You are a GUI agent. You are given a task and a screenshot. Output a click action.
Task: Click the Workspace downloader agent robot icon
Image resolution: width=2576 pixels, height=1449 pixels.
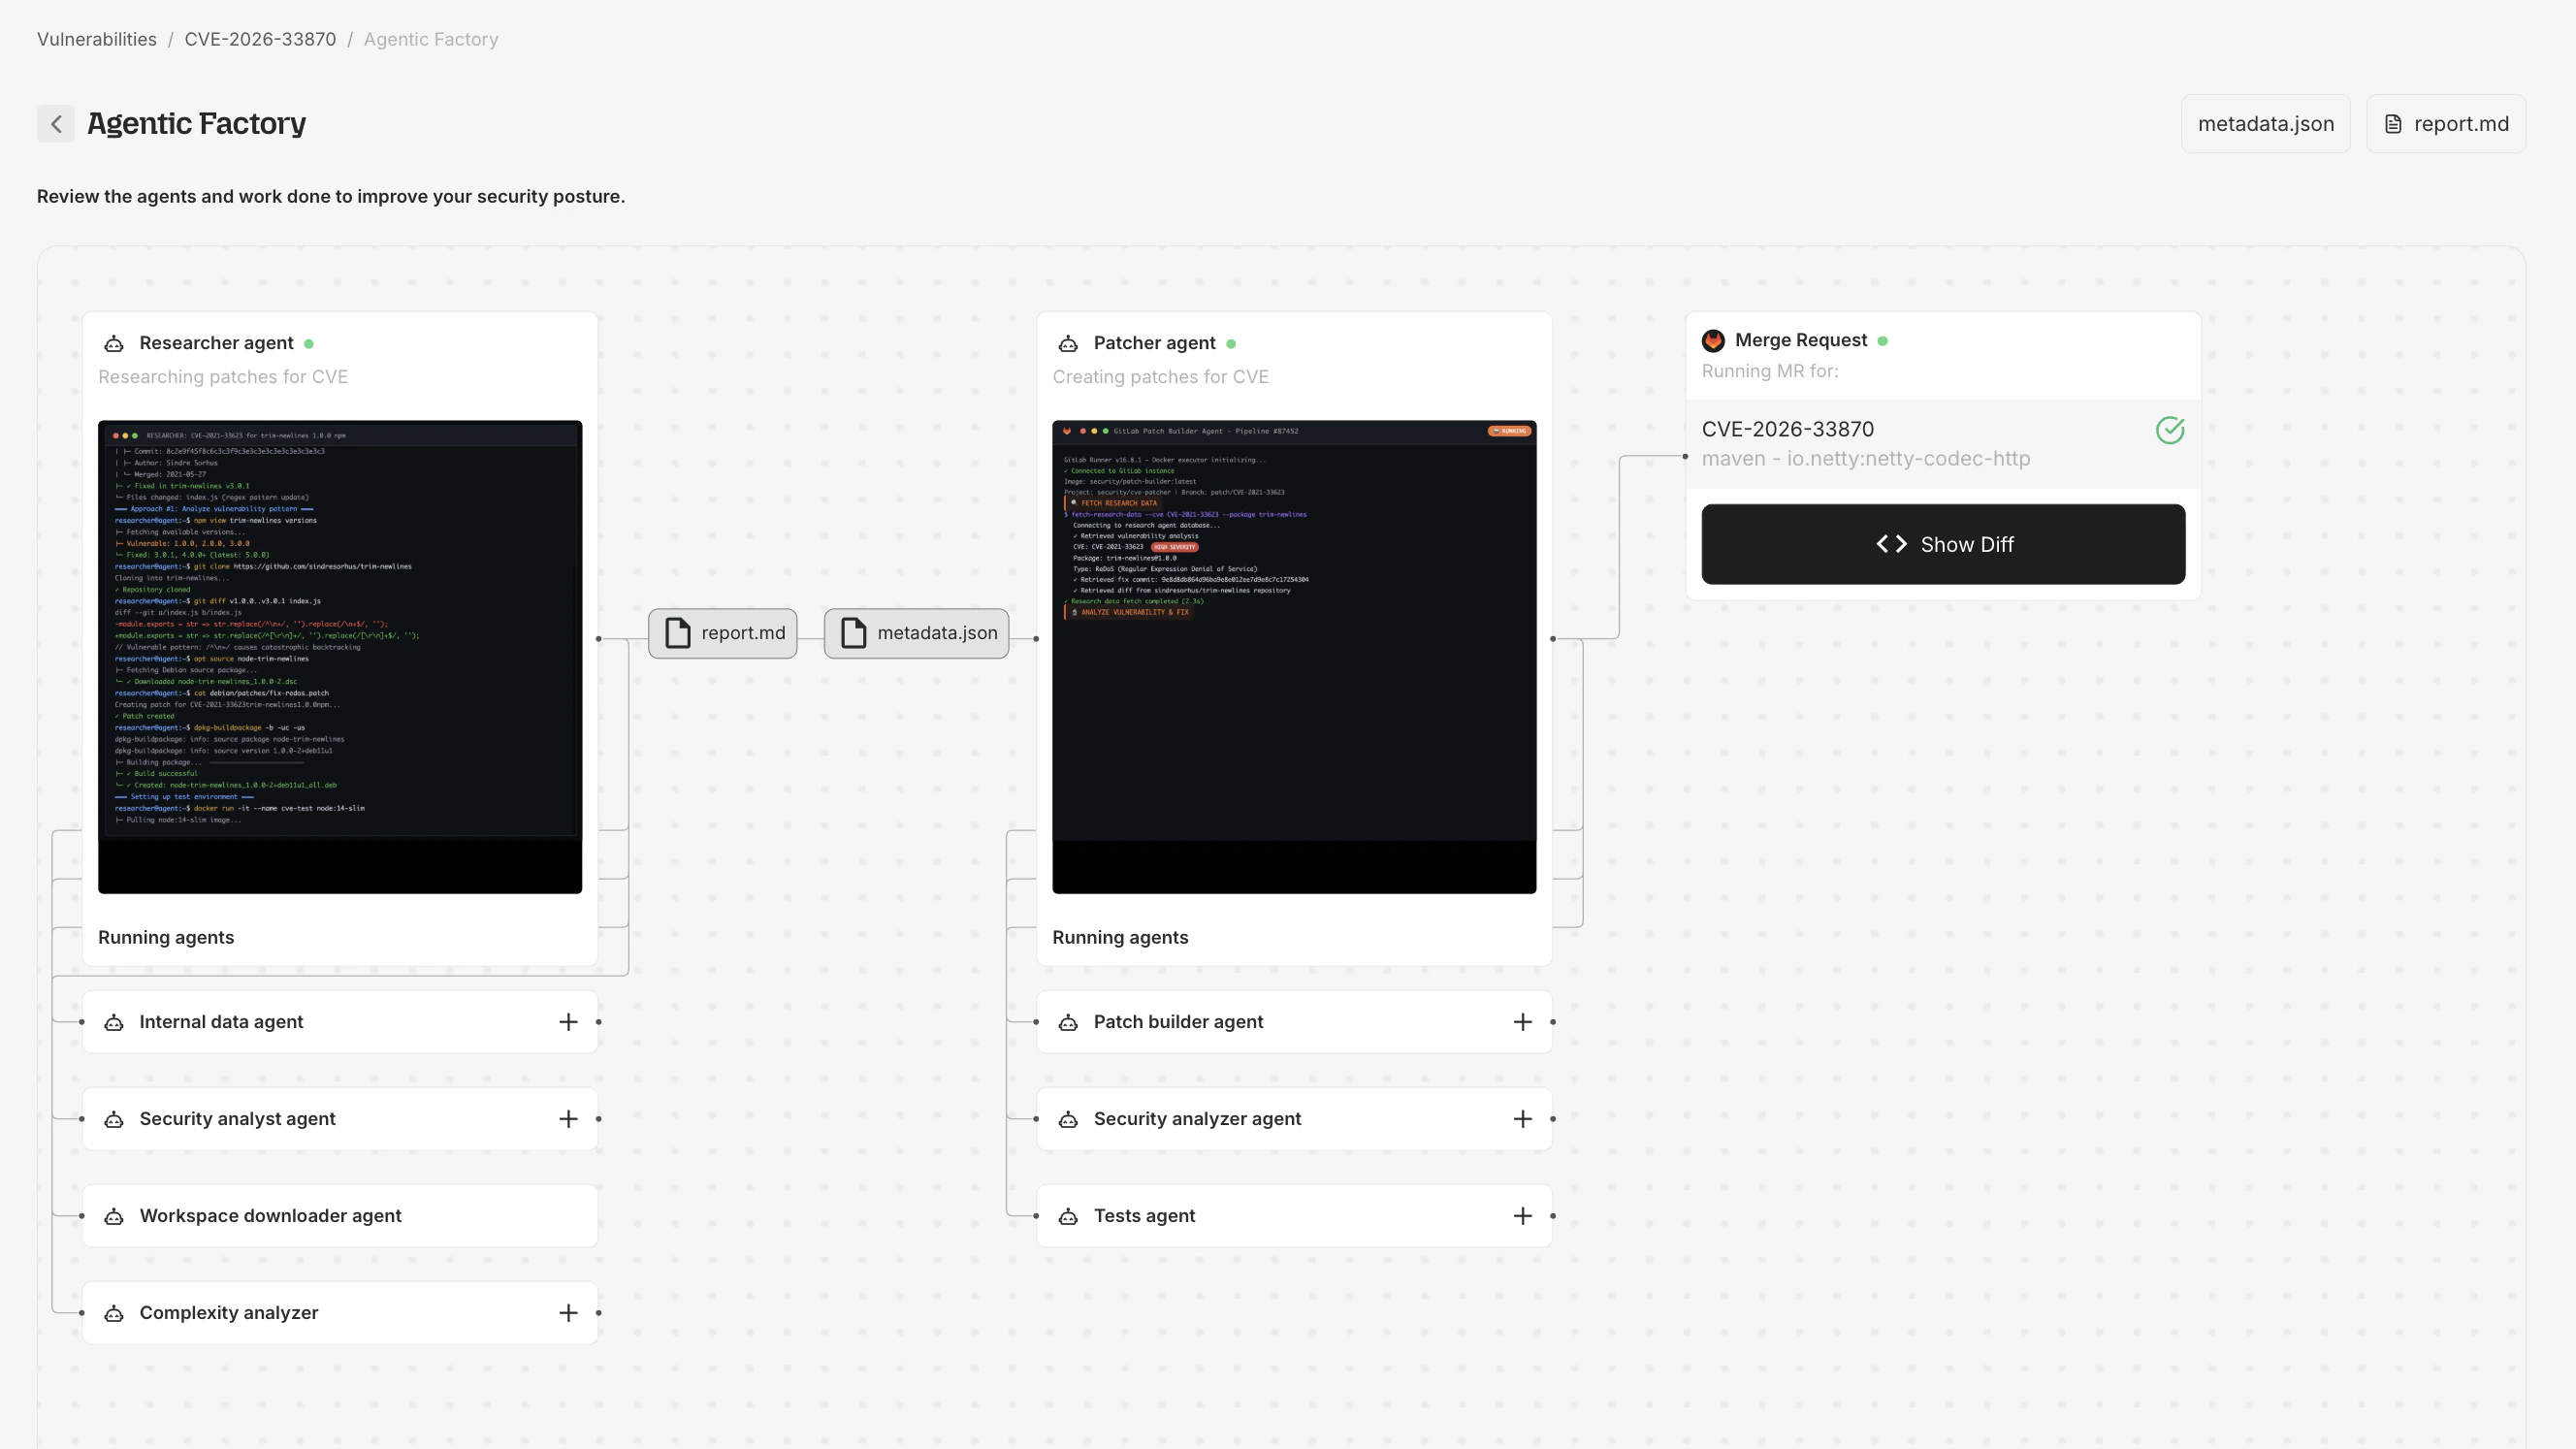click(114, 1216)
